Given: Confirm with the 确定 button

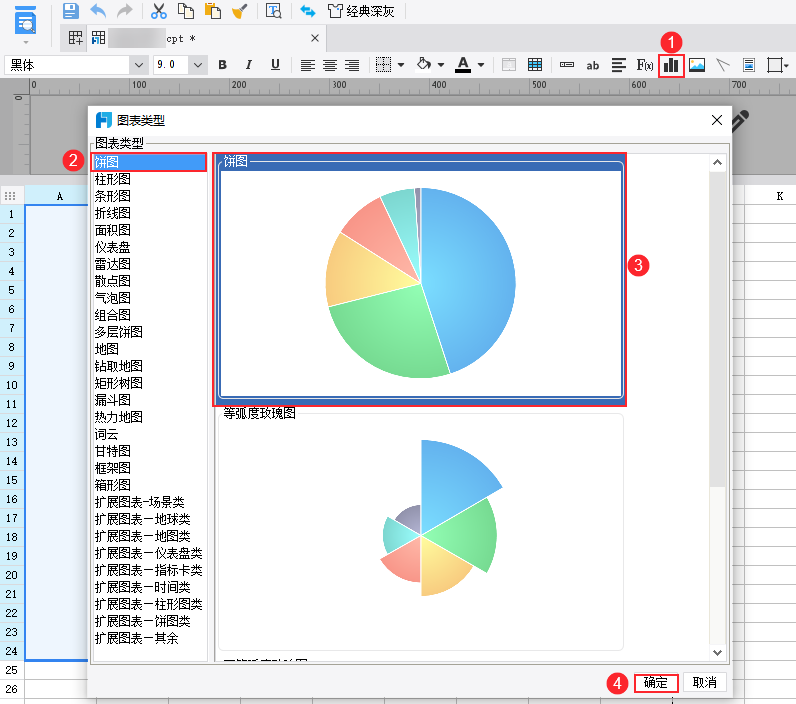Looking at the screenshot, I should coord(656,683).
